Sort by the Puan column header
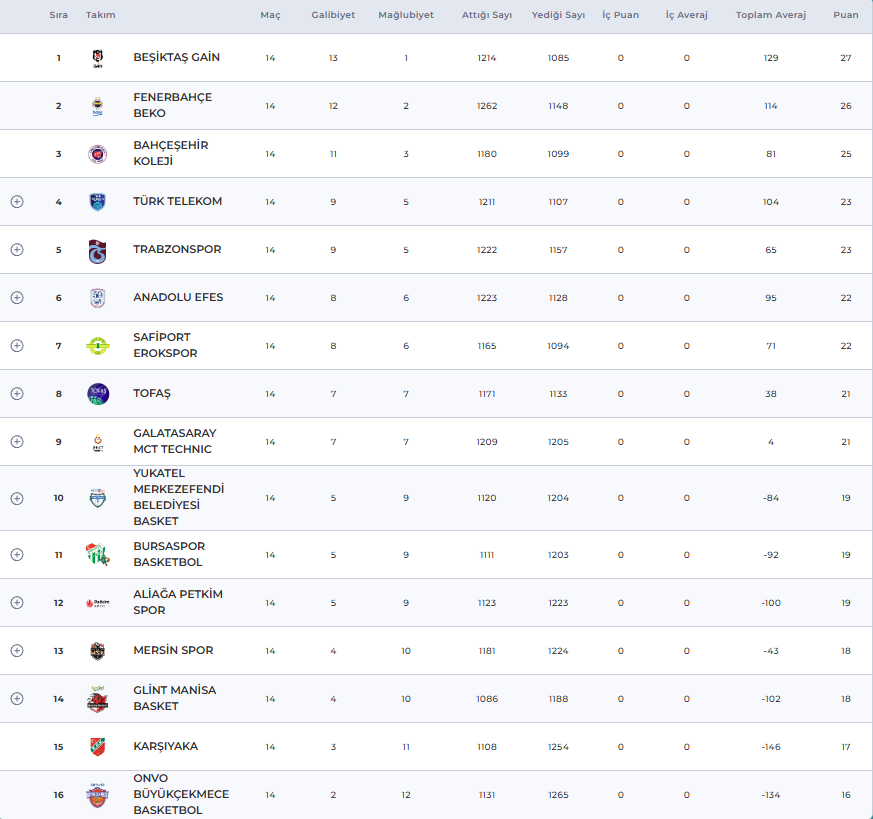Screen dimensions: 873x819 point(845,16)
